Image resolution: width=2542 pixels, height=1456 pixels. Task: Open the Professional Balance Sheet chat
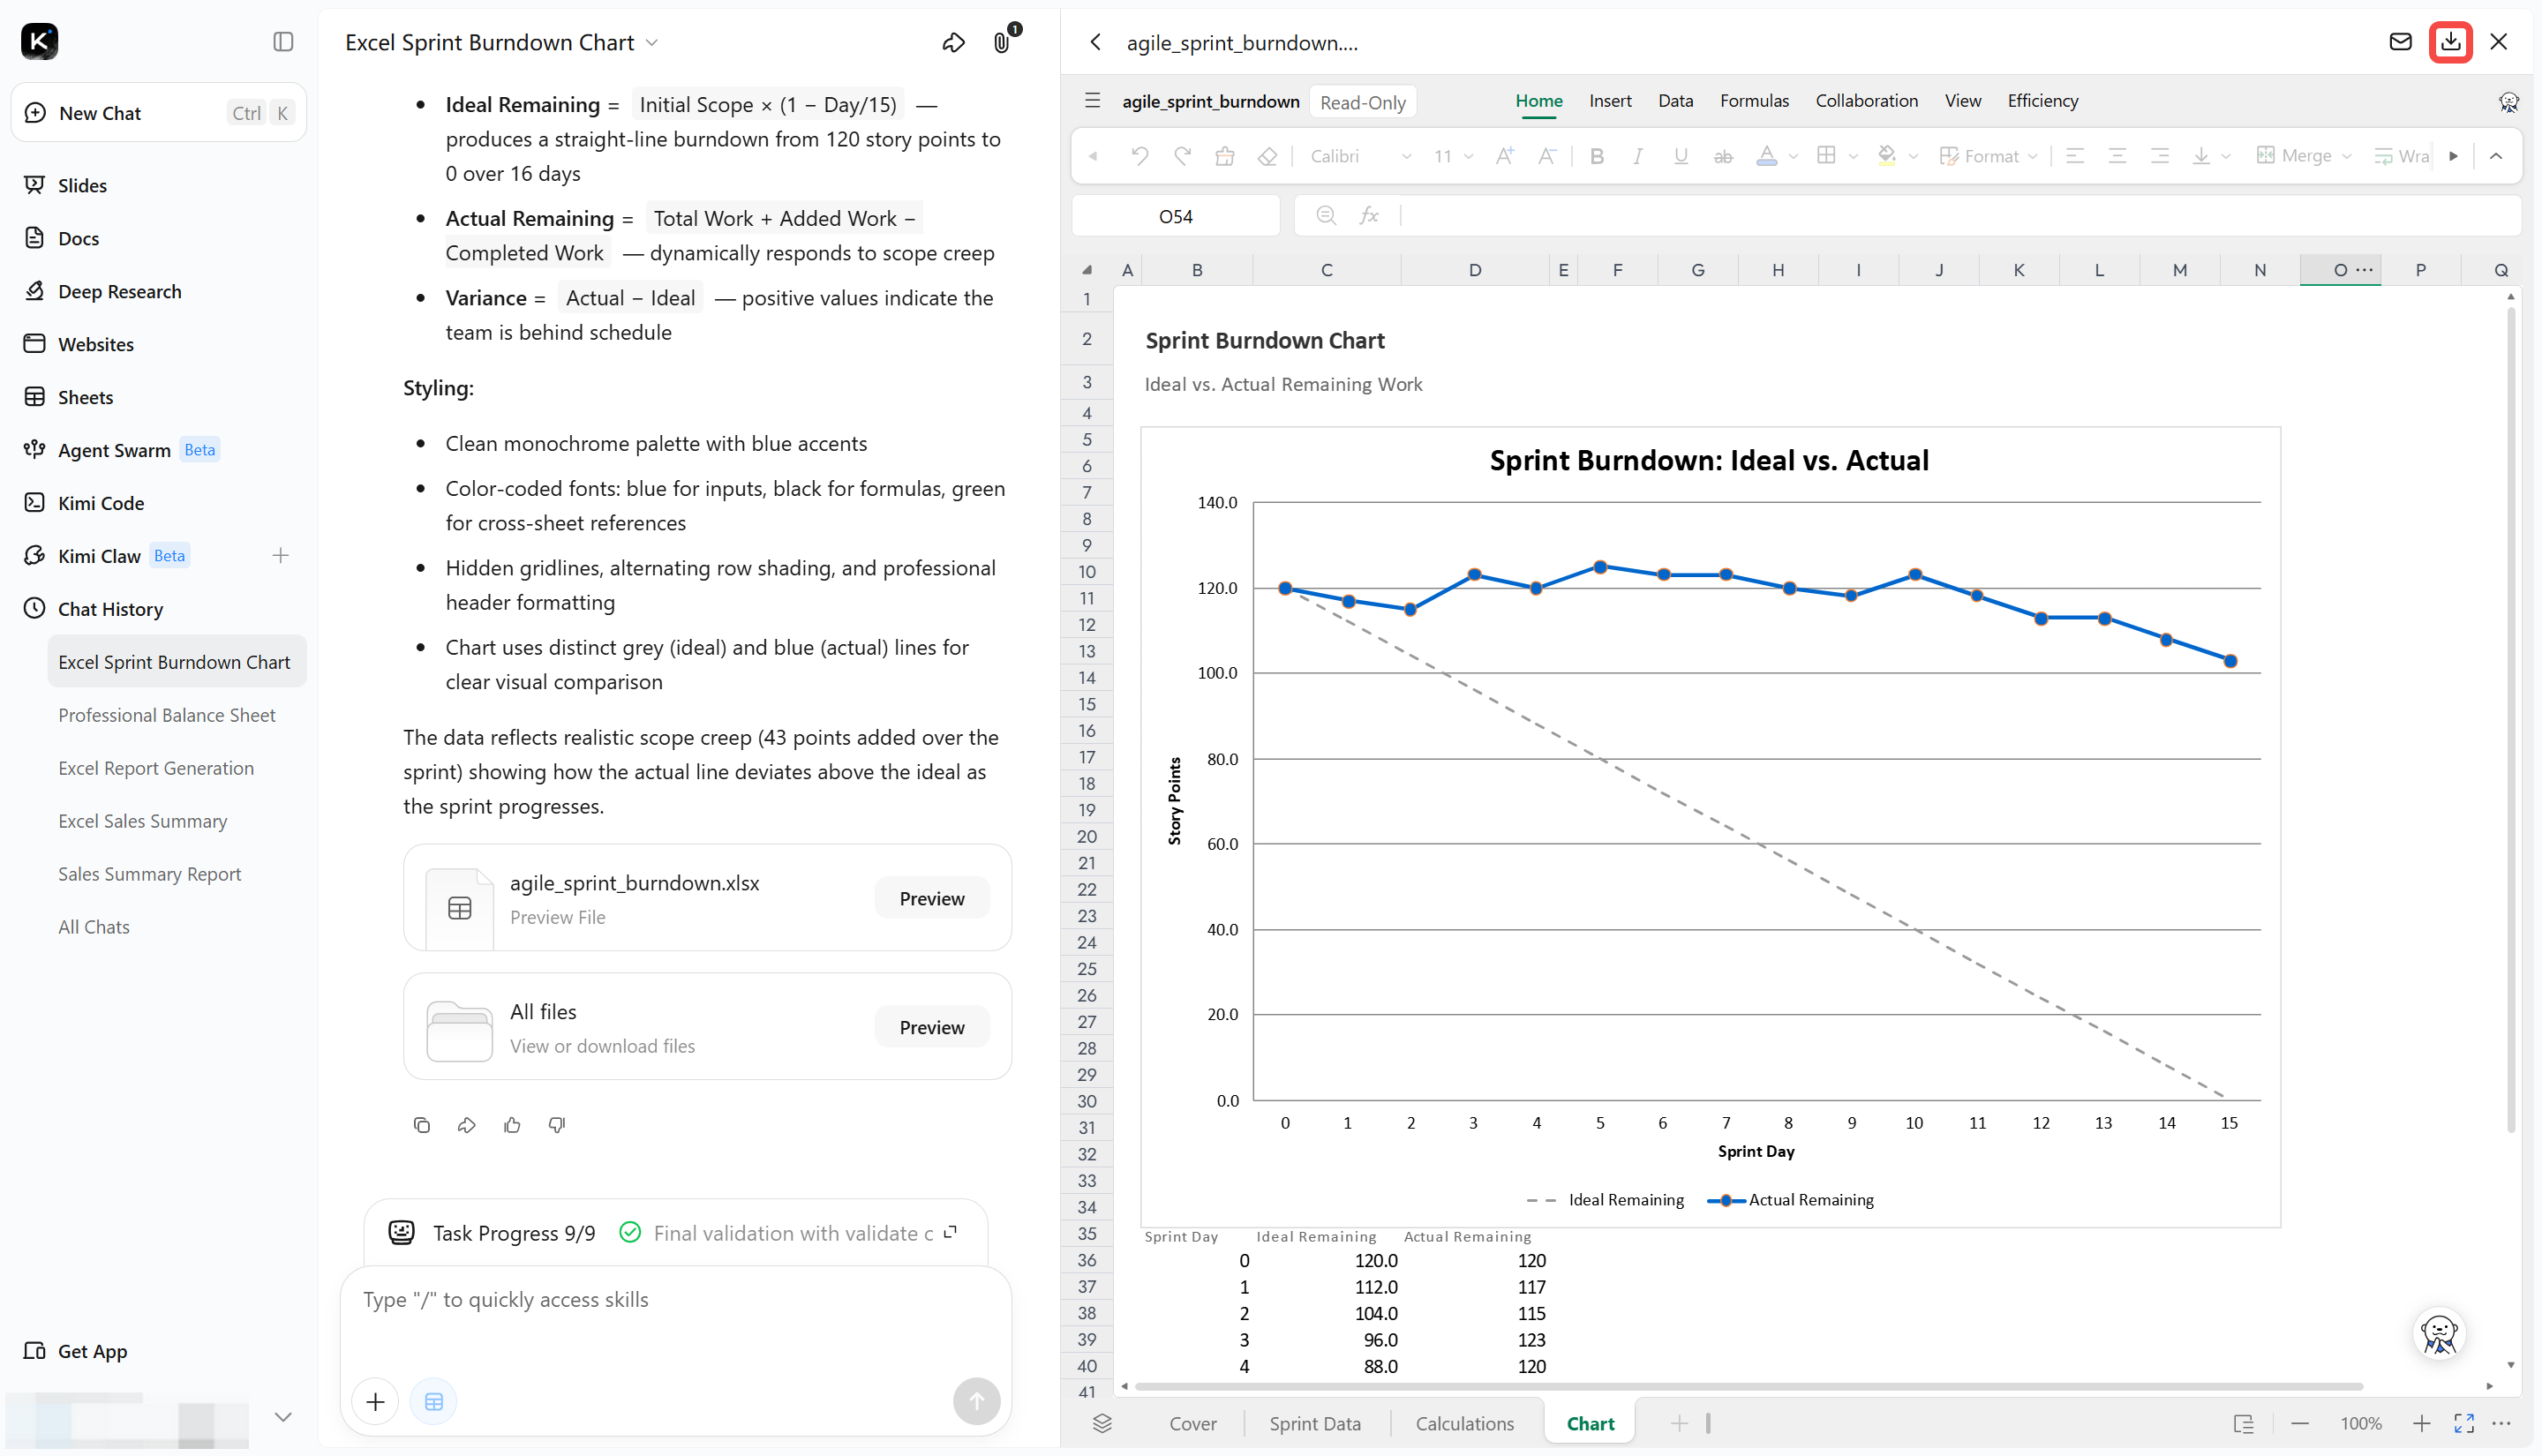click(x=167, y=715)
